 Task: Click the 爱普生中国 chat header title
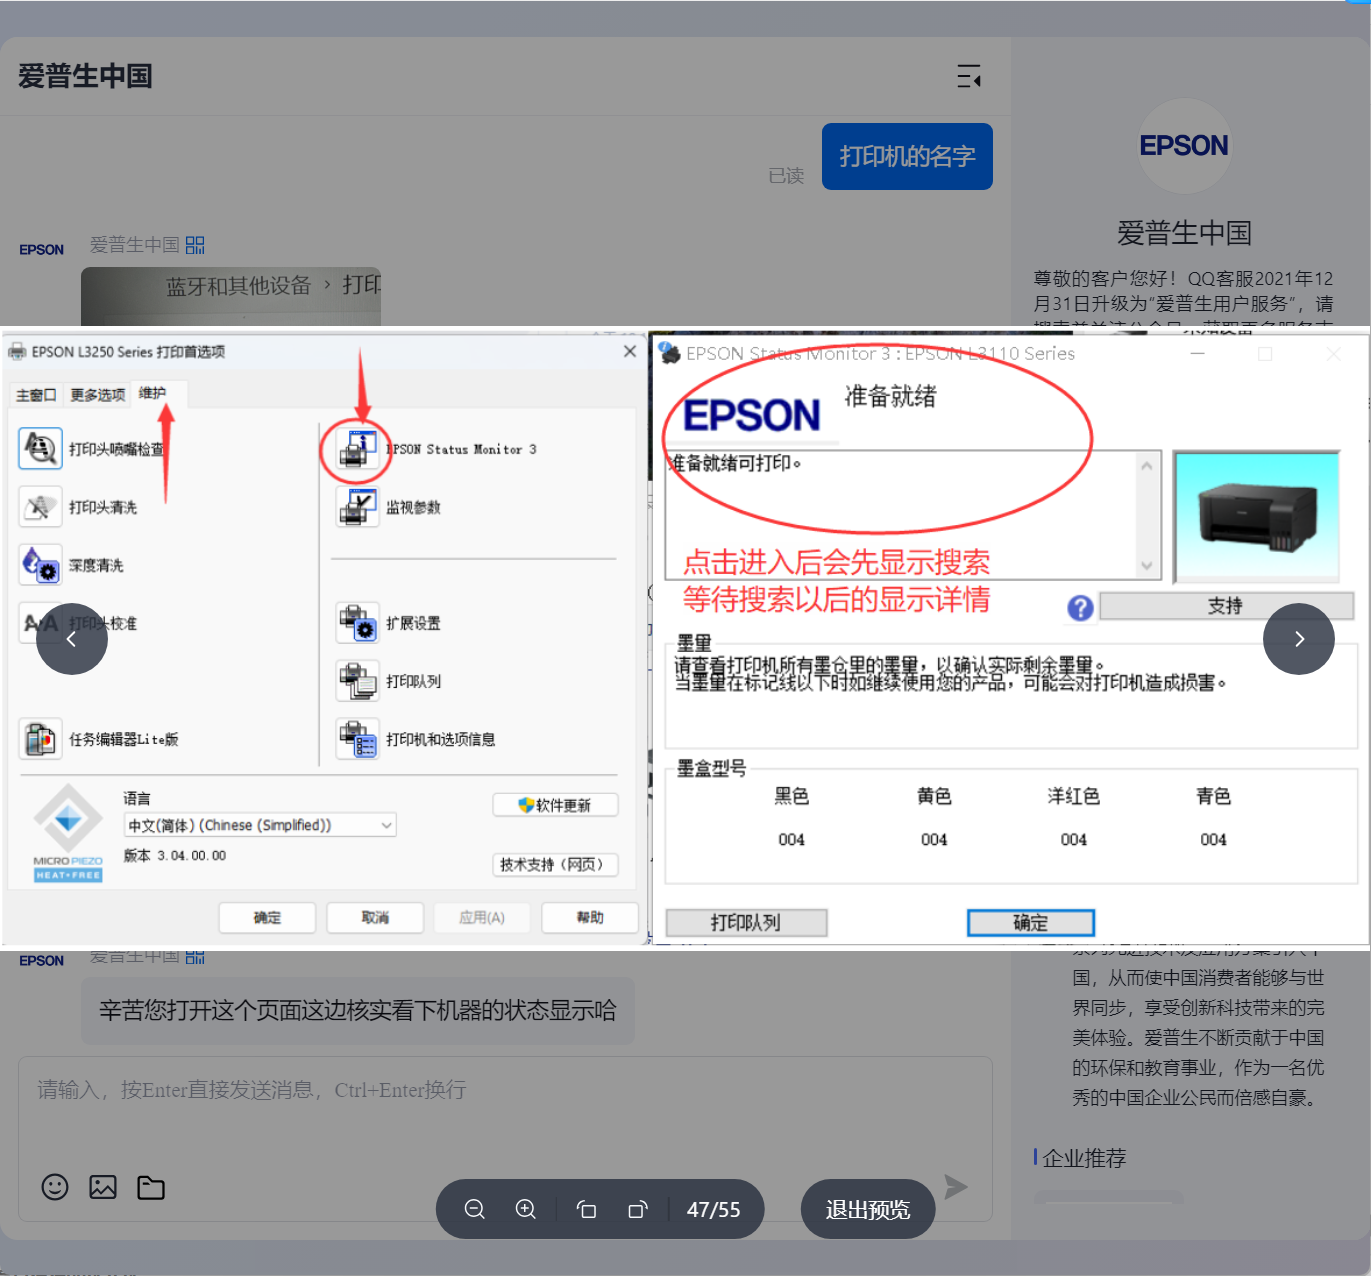pyautogui.click(x=85, y=76)
